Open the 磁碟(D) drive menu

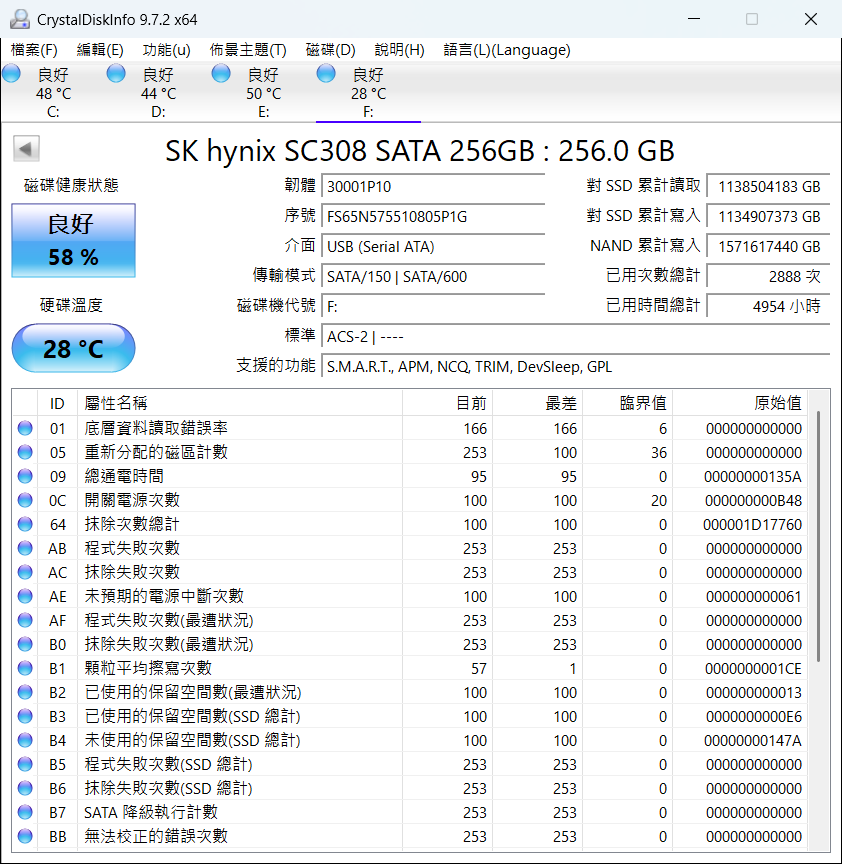tap(331, 49)
